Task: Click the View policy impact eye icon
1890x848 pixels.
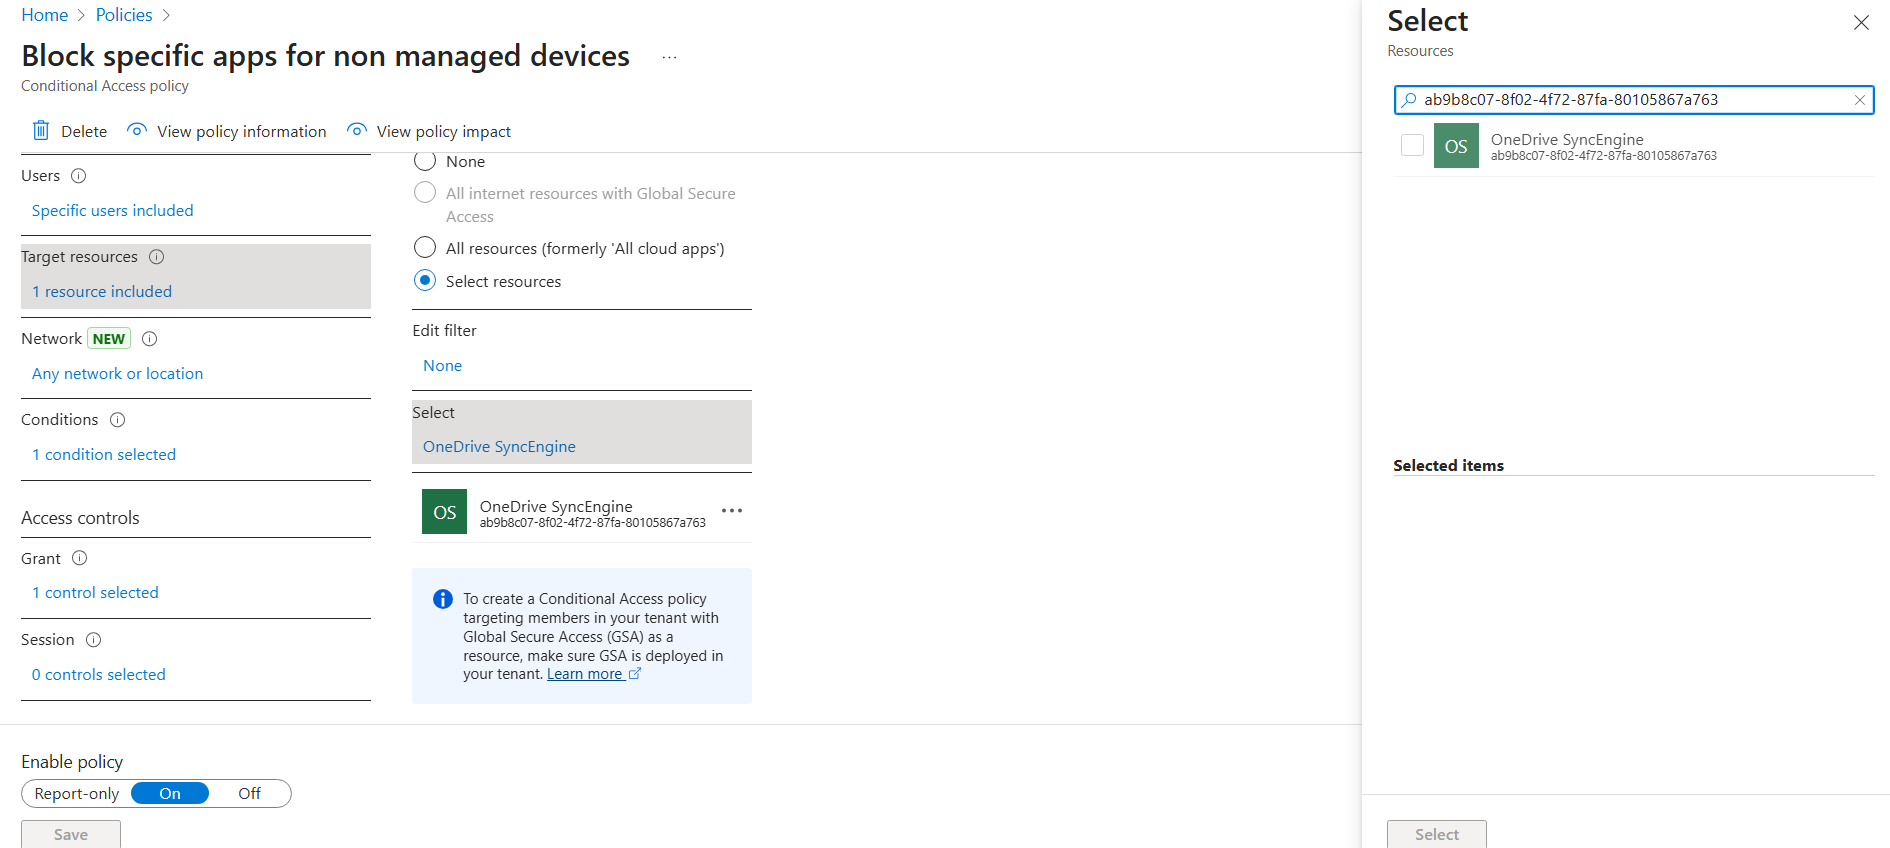Action: coord(356,130)
